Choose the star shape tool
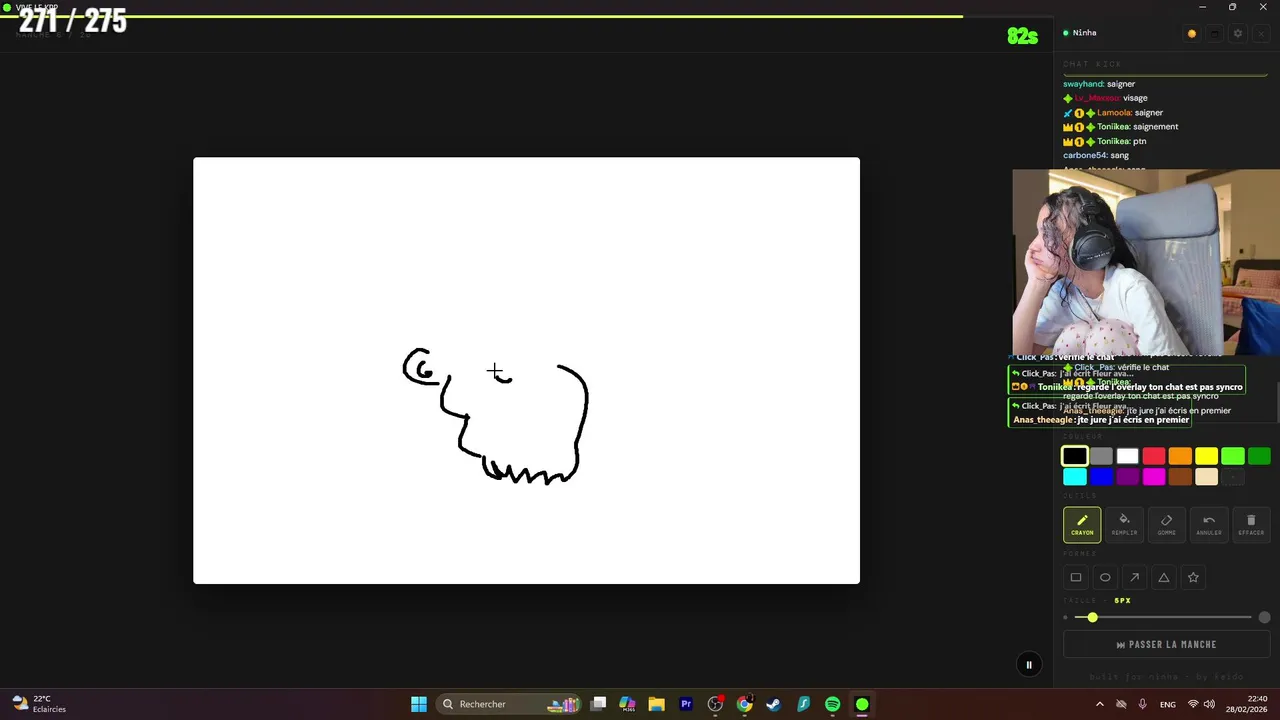Viewport: 1280px width, 720px height. click(1193, 577)
